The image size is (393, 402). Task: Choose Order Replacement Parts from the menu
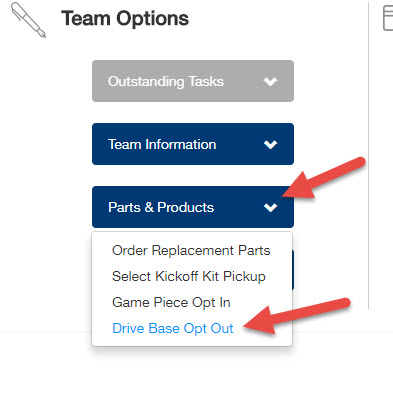pos(191,250)
